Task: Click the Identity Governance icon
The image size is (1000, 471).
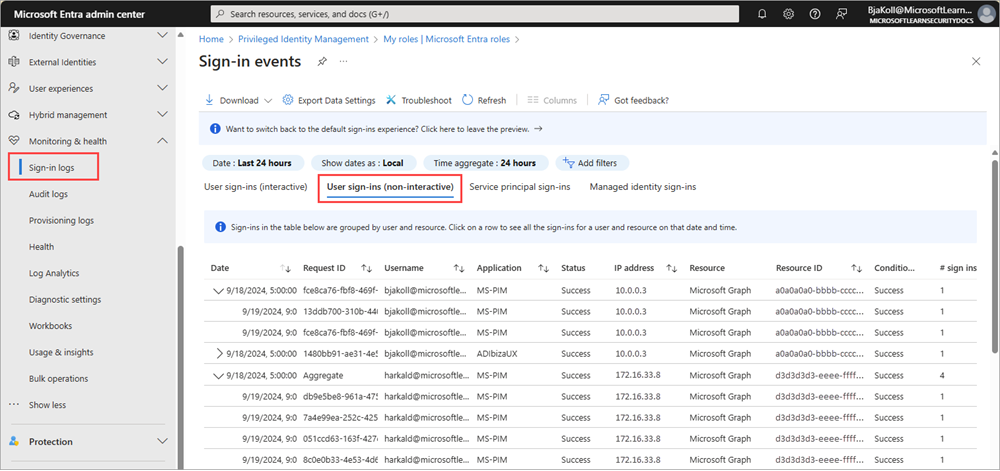Action: [x=14, y=36]
